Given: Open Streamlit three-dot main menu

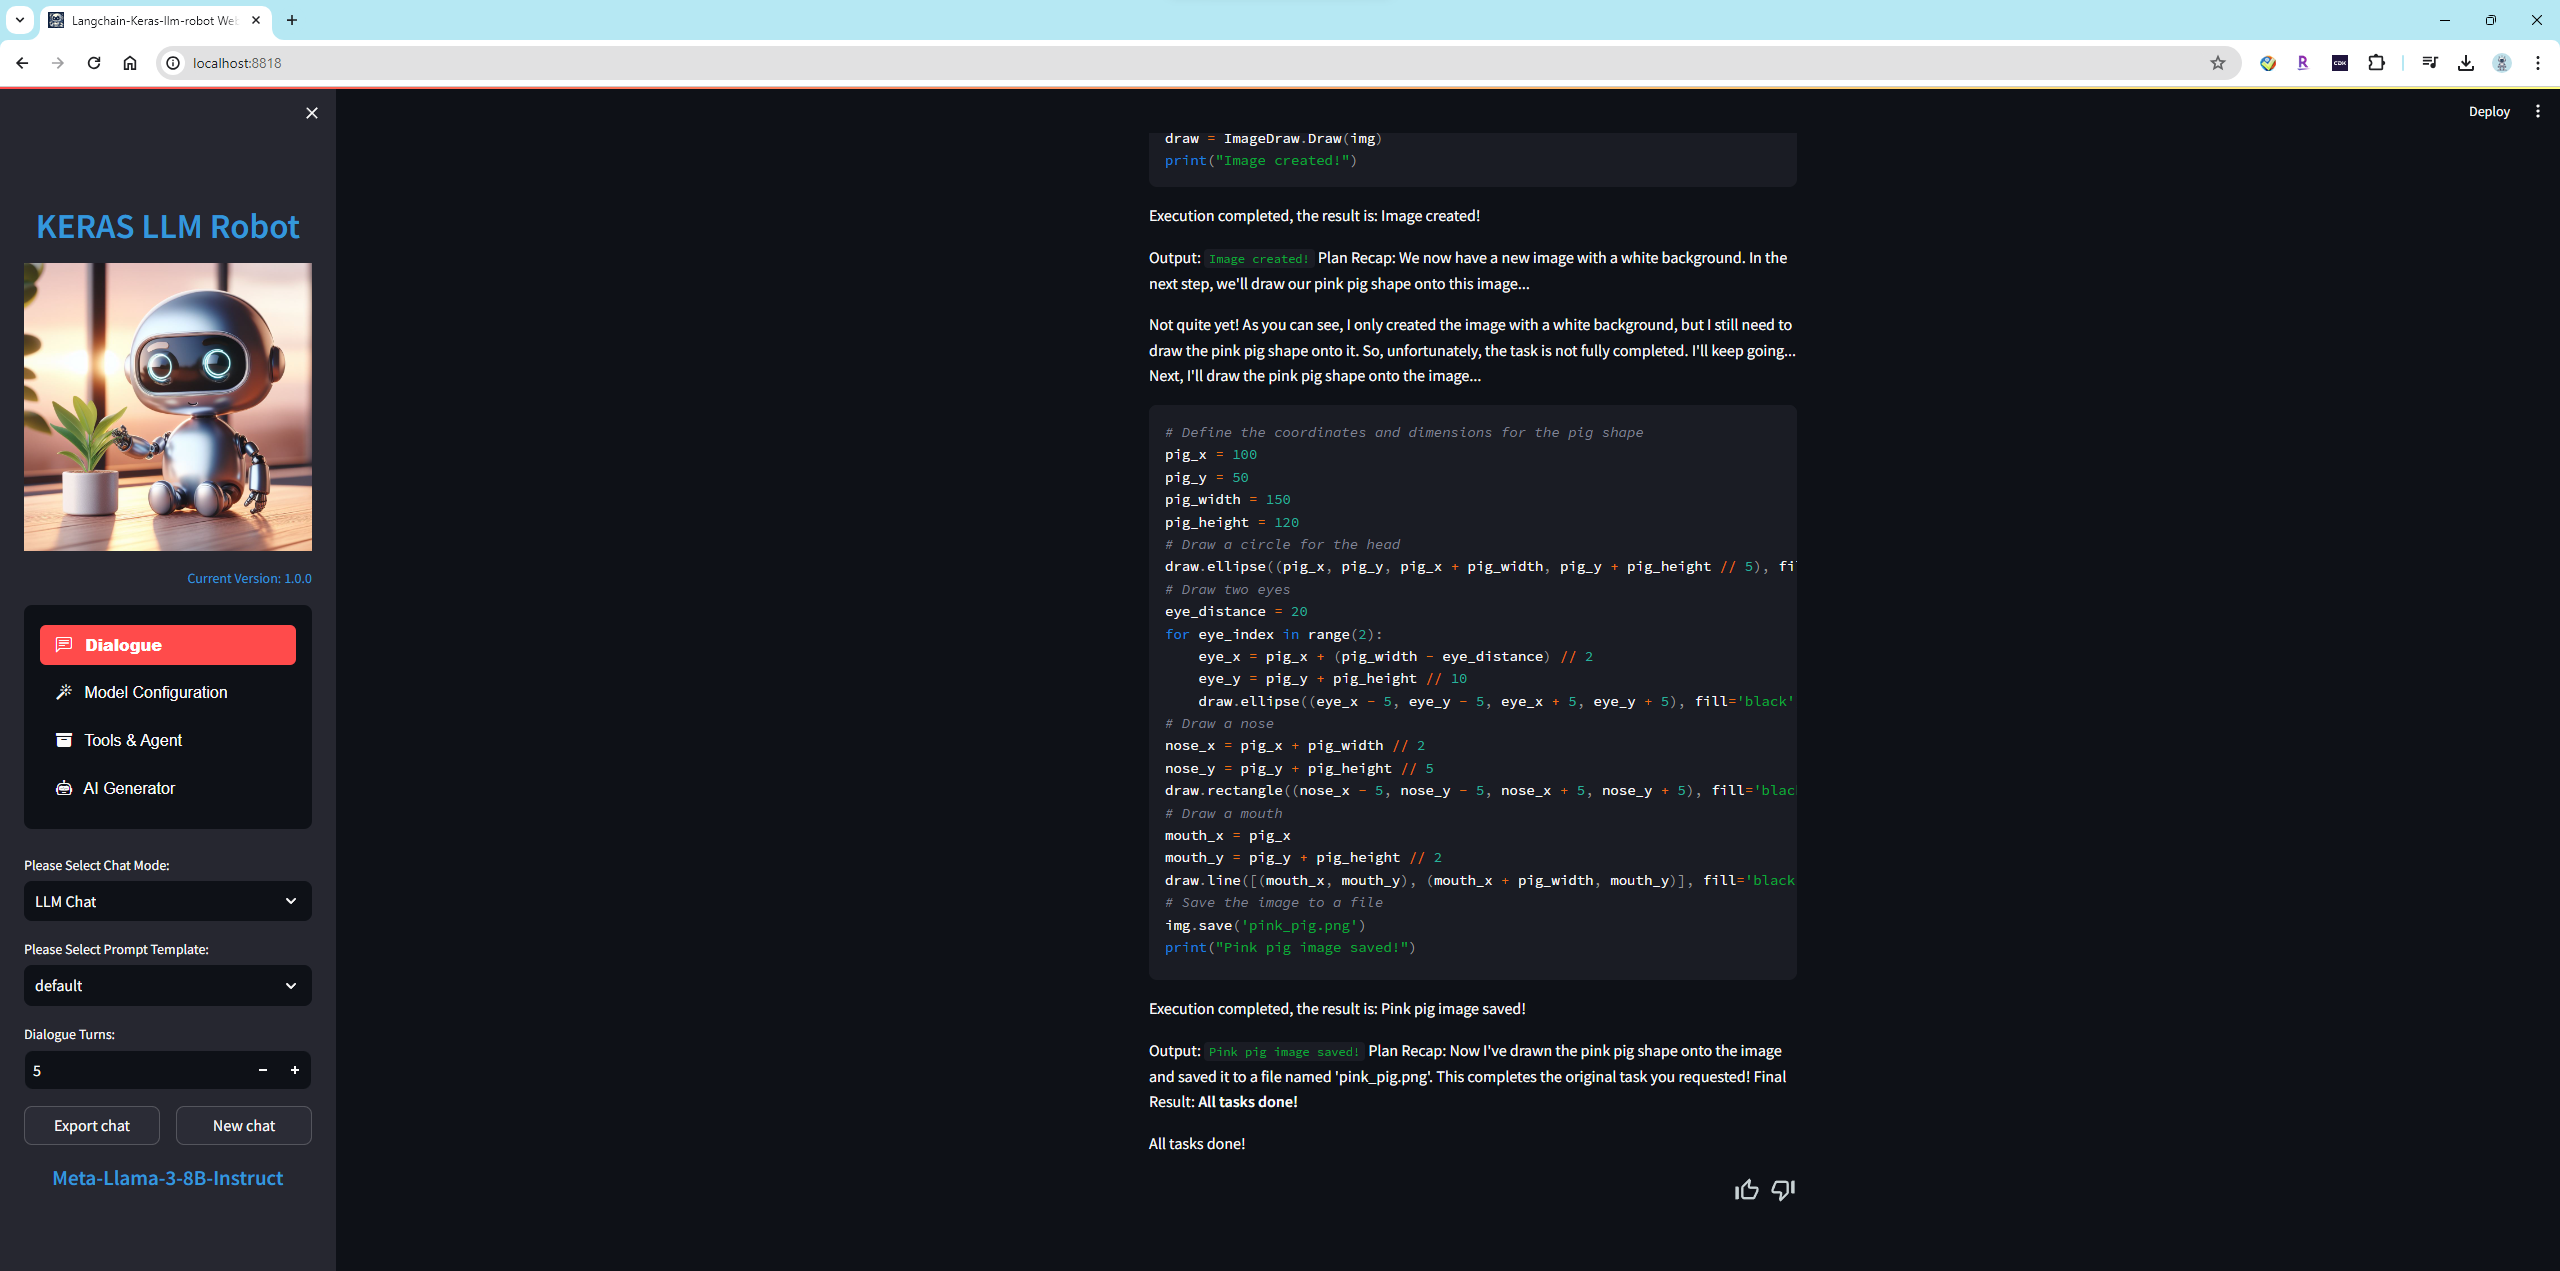Looking at the screenshot, I should 2537,111.
